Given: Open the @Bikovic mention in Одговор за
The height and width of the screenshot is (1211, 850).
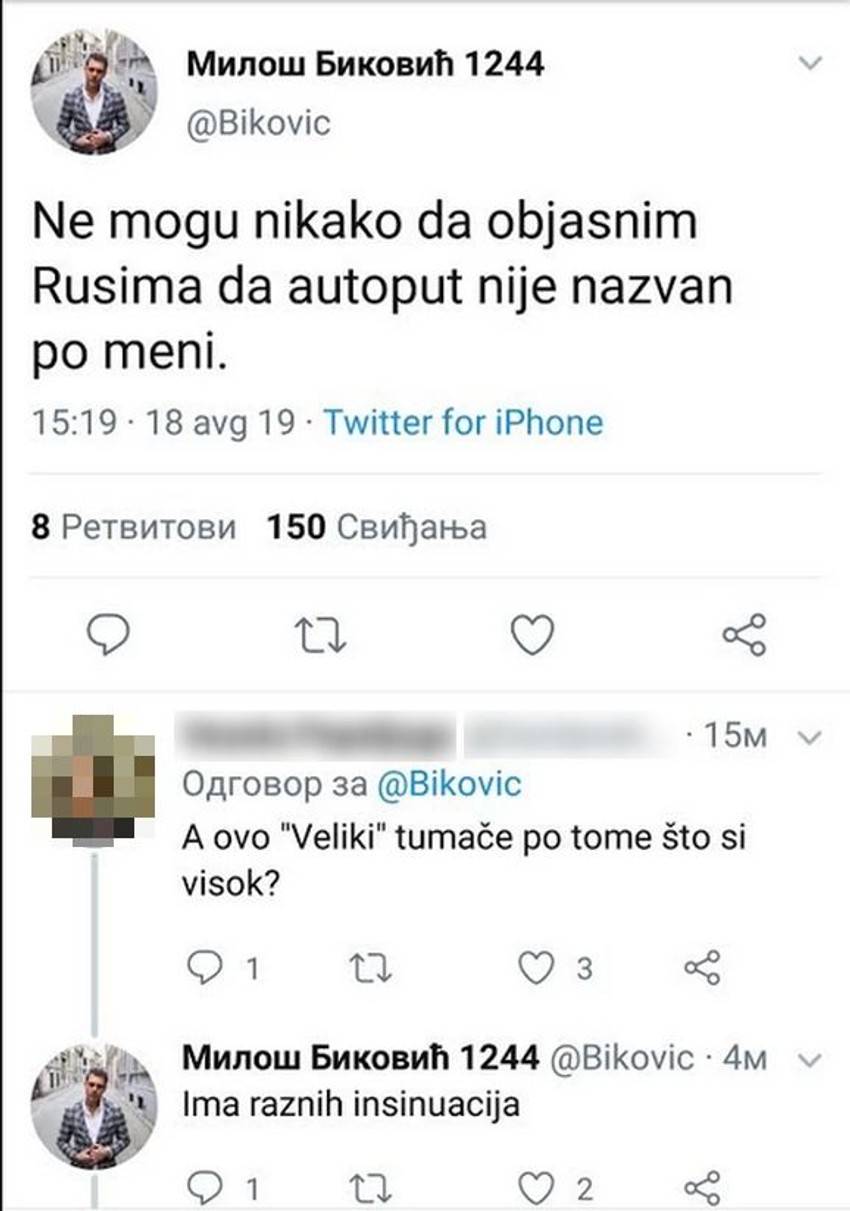Looking at the screenshot, I should click(449, 783).
